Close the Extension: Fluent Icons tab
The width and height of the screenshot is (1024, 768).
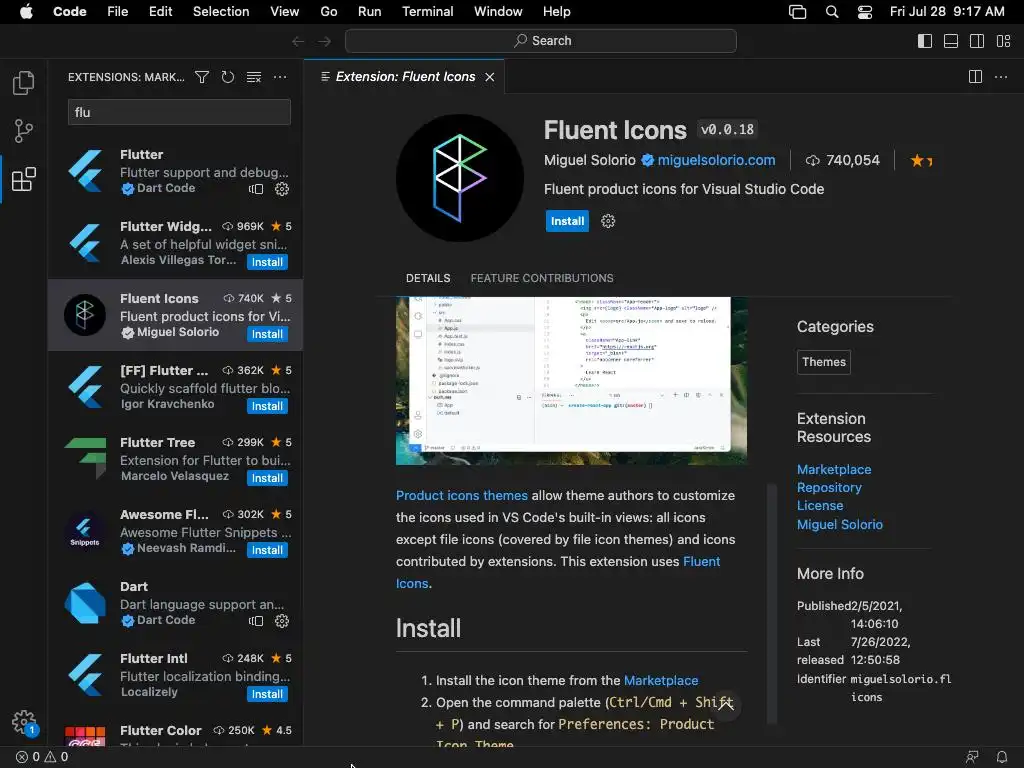click(x=490, y=77)
